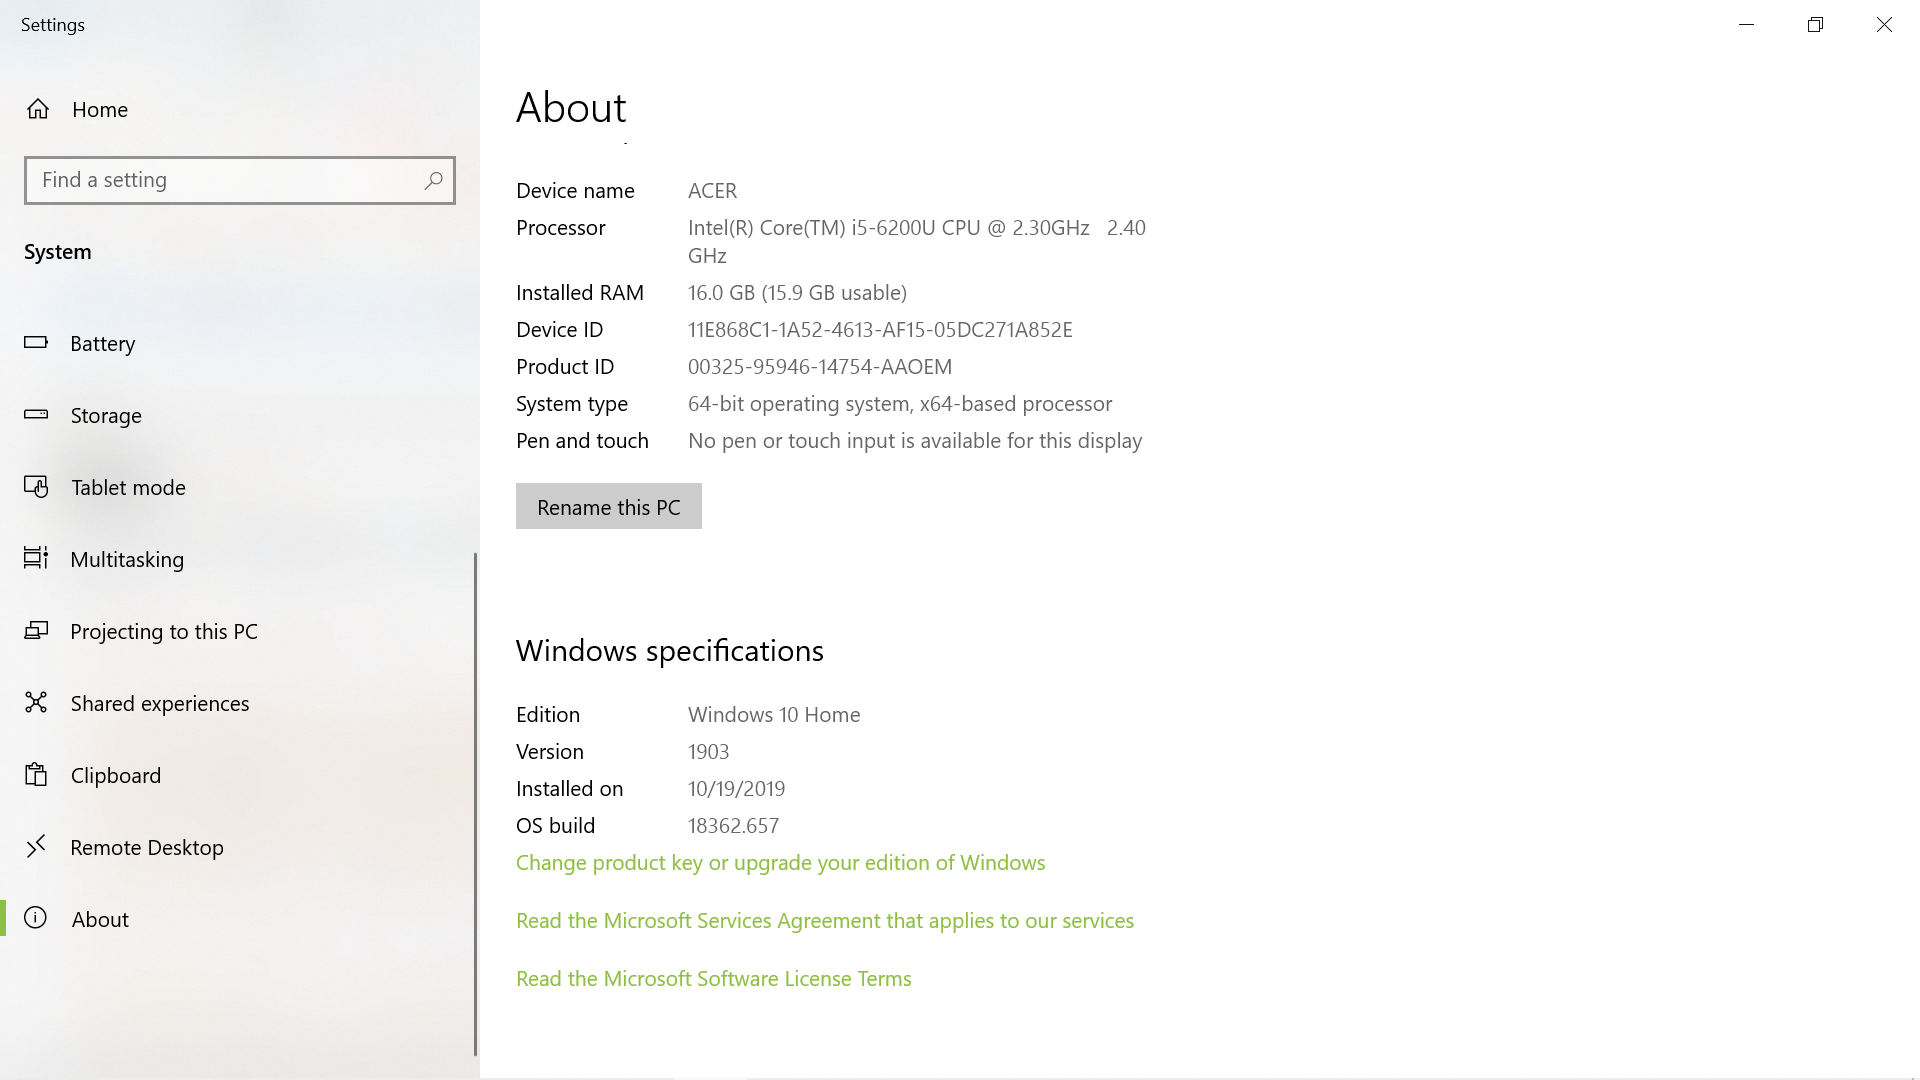Click the Storage drive icon
The image size is (1920, 1080).
tap(36, 414)
